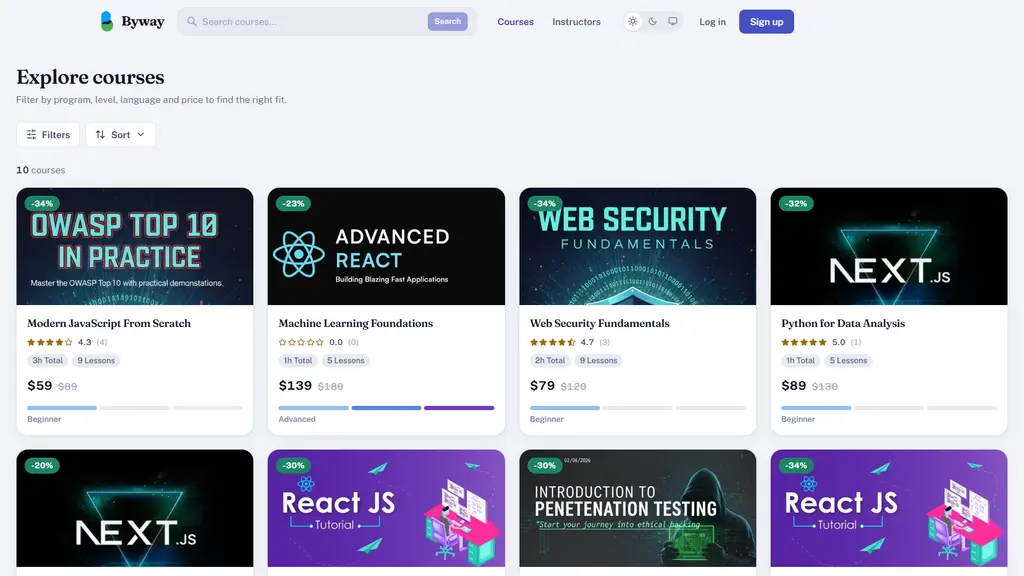Open Next.js thumbnail with -20% badge
This screenshot has width=1024, height=576.
click(x=135, y=508)
